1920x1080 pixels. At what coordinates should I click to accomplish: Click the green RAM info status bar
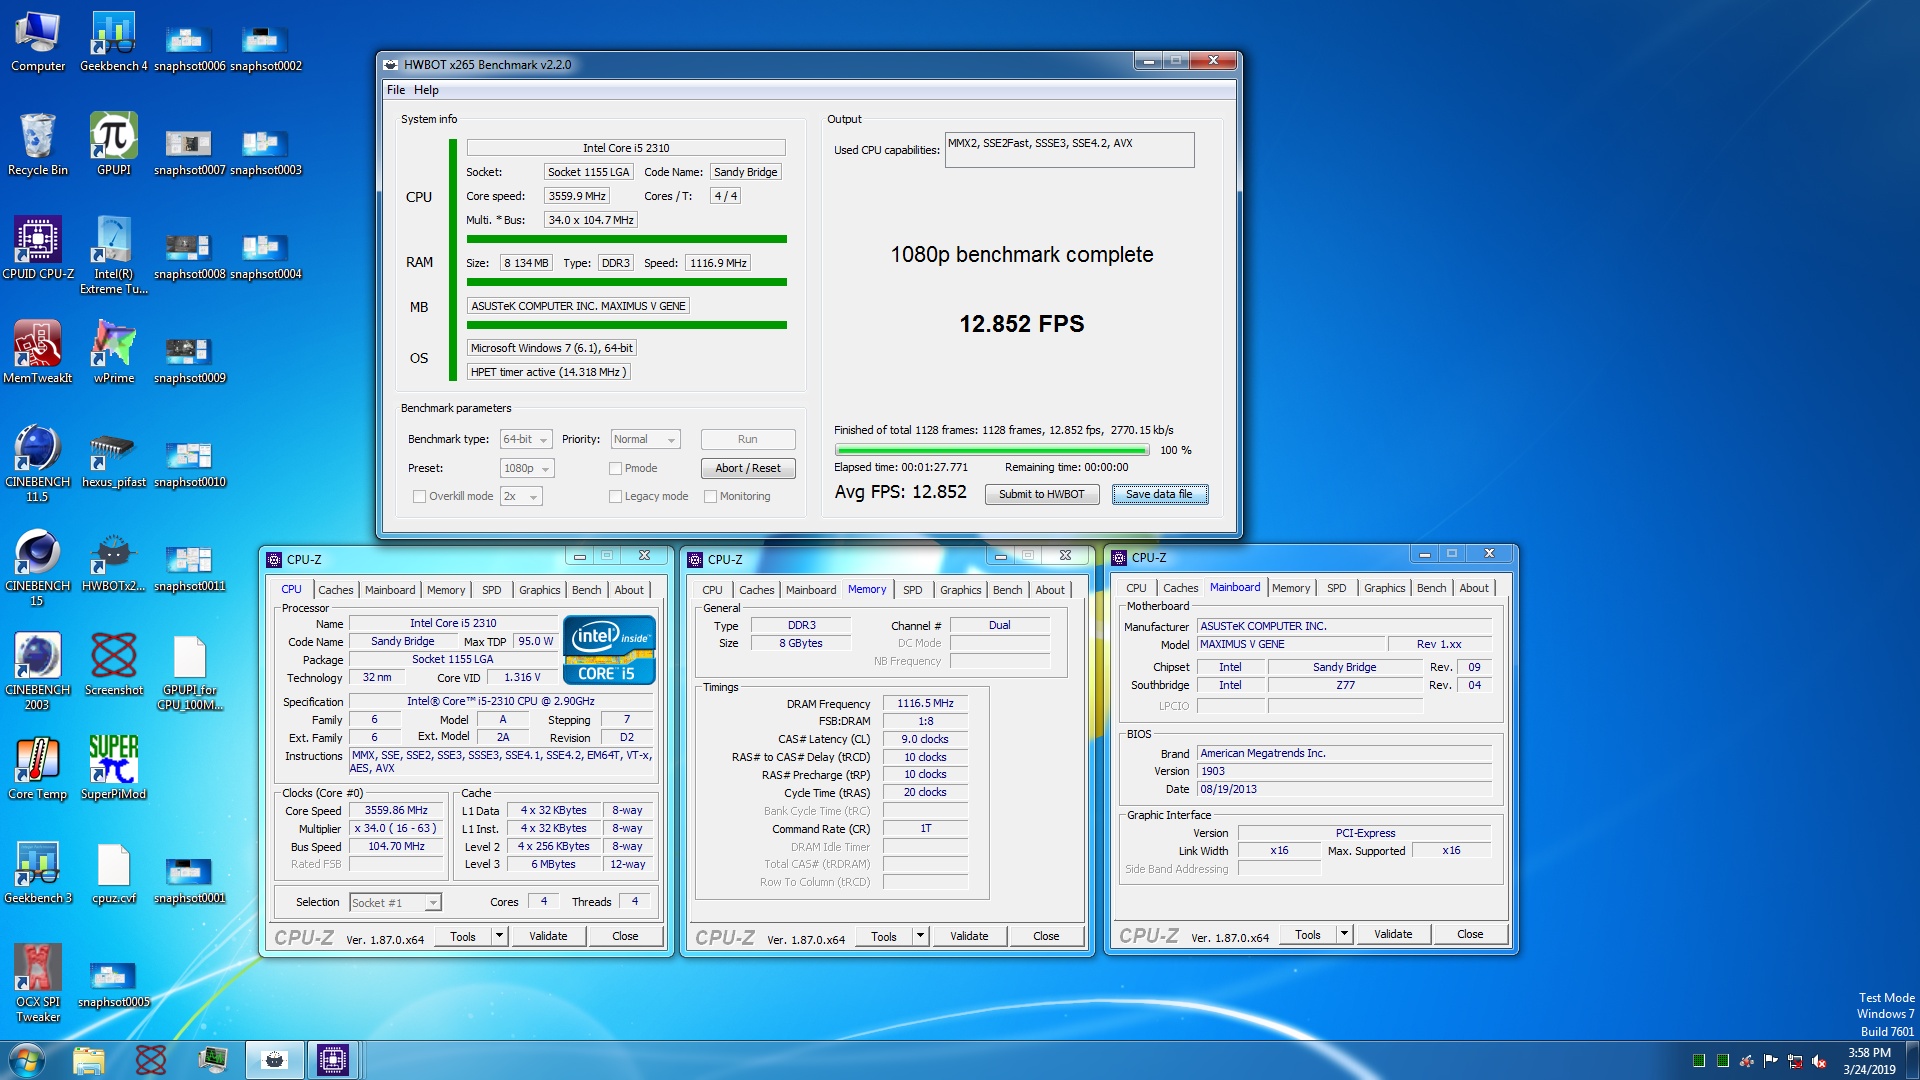(626, 282)
